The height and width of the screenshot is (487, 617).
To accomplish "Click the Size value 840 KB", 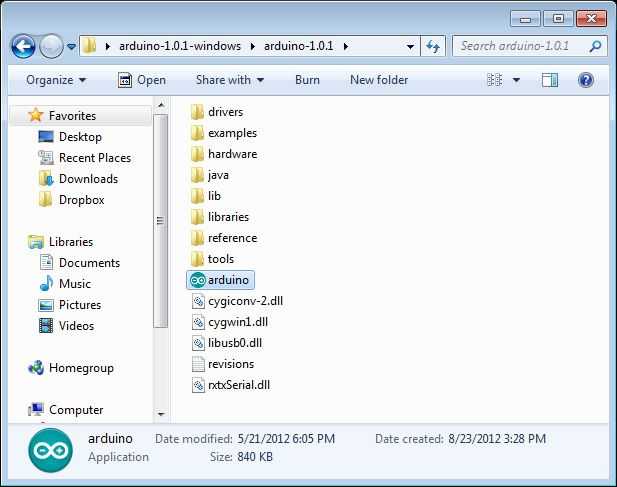I will point(255,457).
